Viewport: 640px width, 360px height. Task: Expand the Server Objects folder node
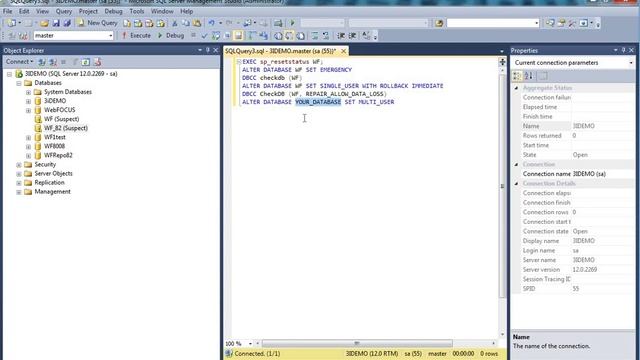(x=19, y=174)
